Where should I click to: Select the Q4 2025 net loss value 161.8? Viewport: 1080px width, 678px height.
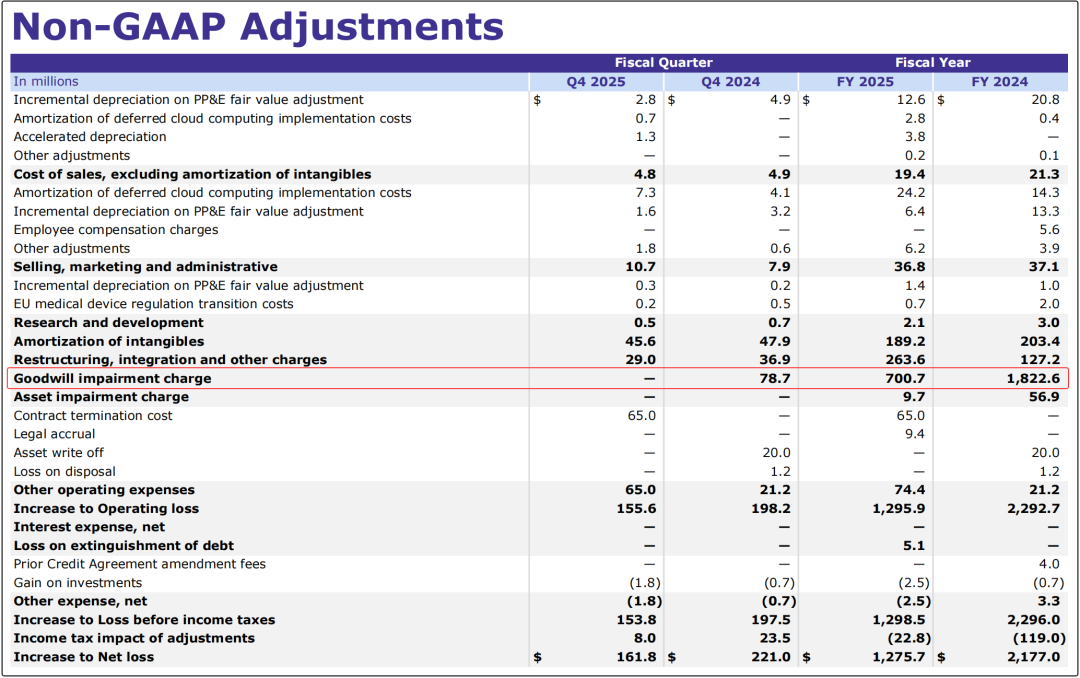click(x=636, y=657)
